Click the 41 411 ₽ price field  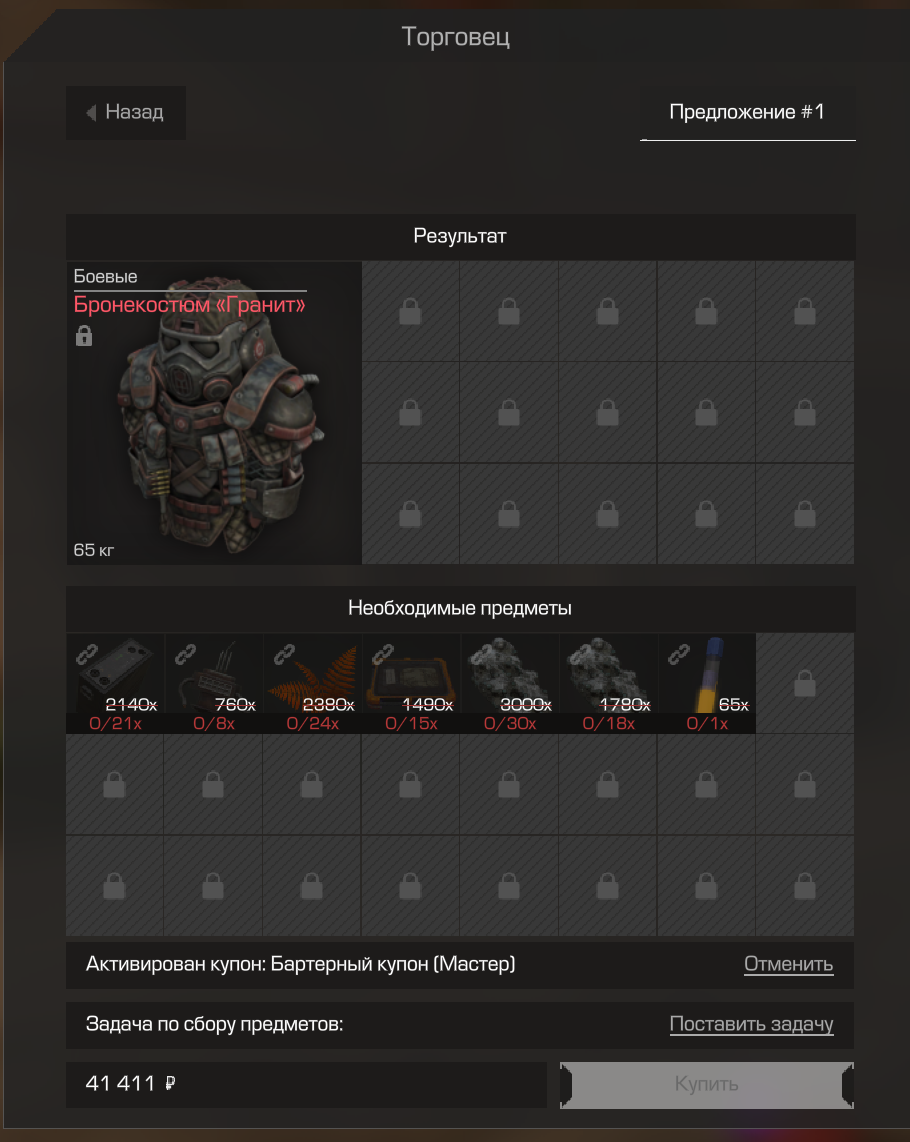(306, 1084)
